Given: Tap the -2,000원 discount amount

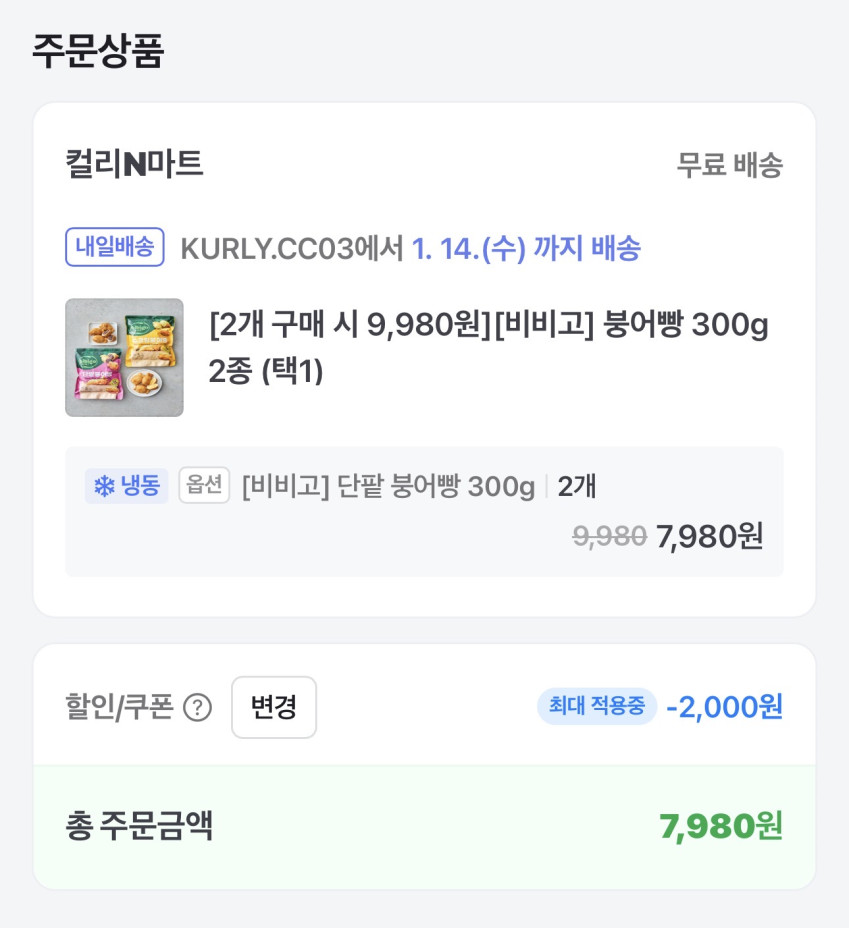Looking at the screenshot, I should 724,707.
